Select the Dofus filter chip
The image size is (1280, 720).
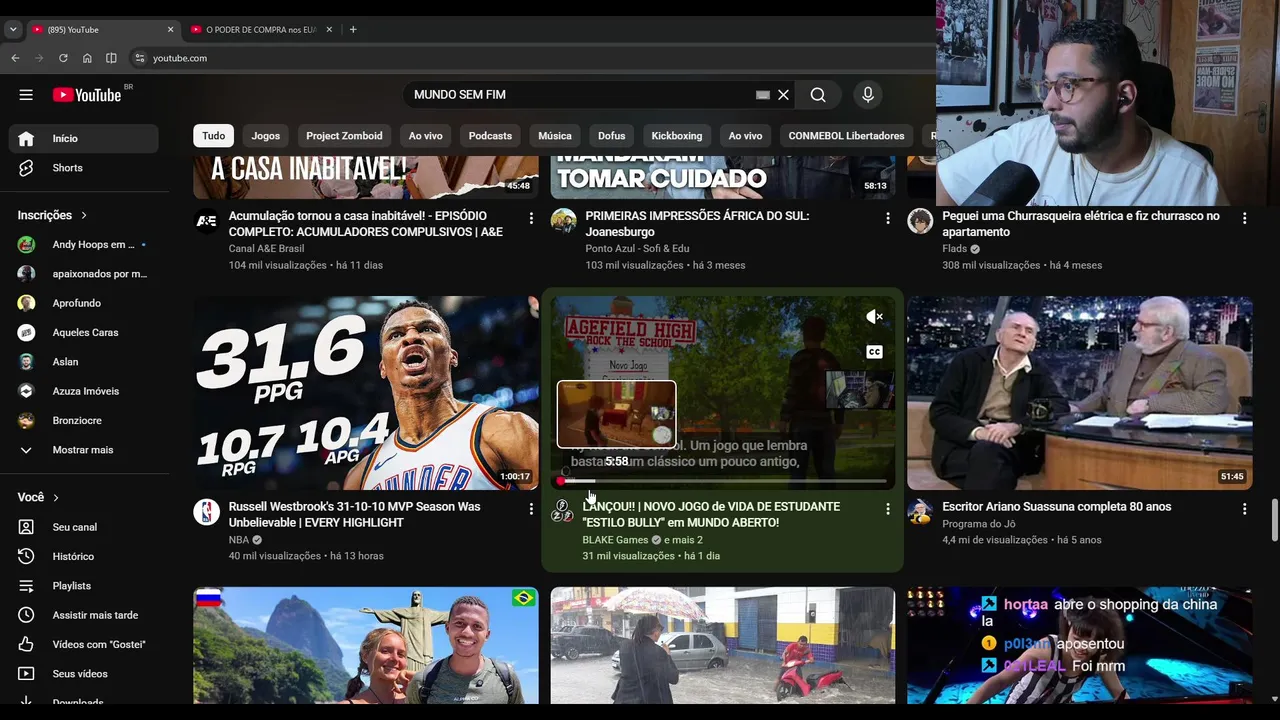tap(612, 136)
